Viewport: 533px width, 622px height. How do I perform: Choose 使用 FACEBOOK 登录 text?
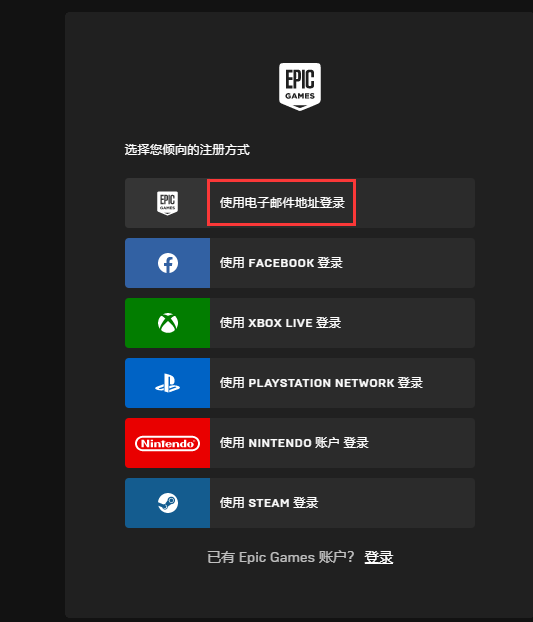pos(281,263)
